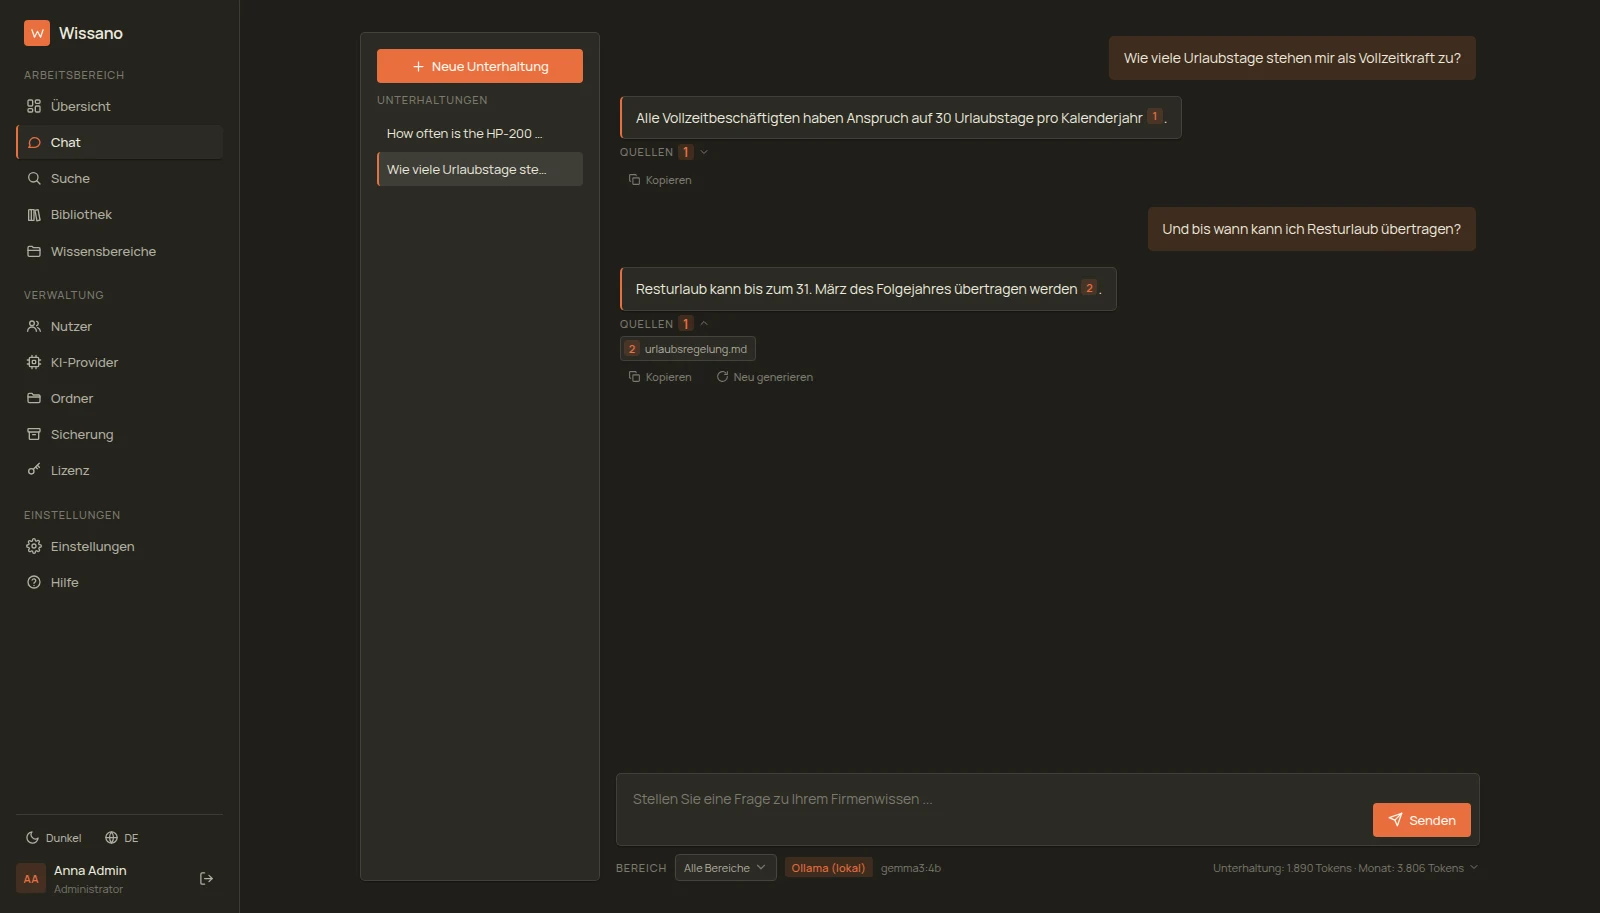
Task: Click the Hilfe question mark icon
Action: pos(34,582)
